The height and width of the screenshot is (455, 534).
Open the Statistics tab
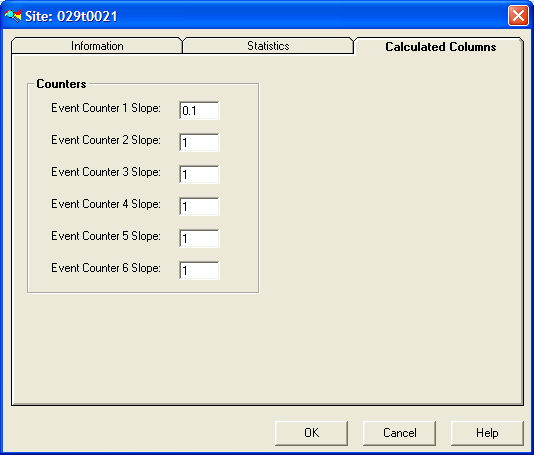268,46
